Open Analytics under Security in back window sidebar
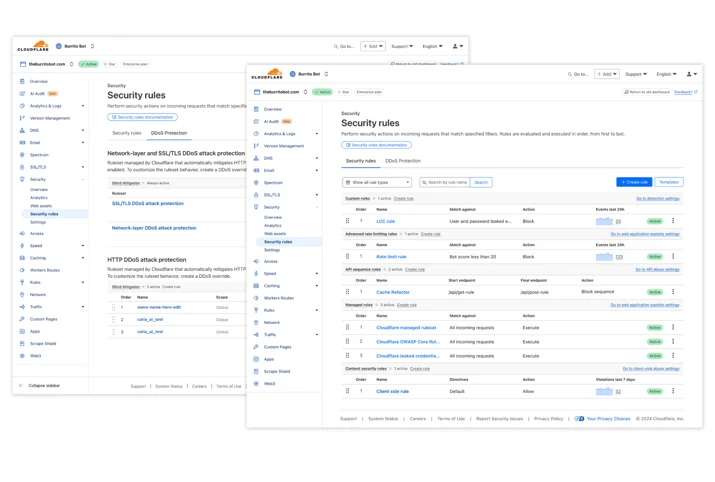The height and width of the screenshot is (482, 715). pyautogui.click(x=39, y=197)
